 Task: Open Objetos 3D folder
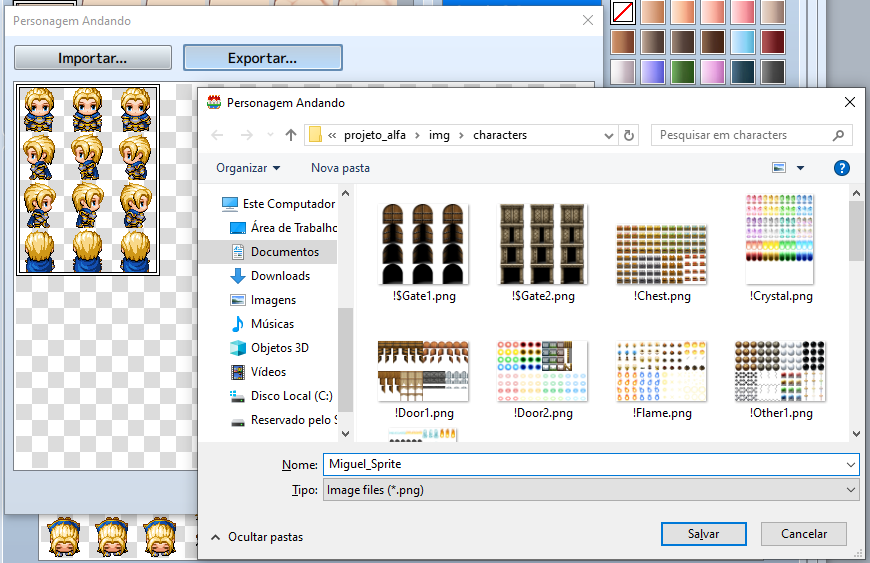[x=269, y=348]
